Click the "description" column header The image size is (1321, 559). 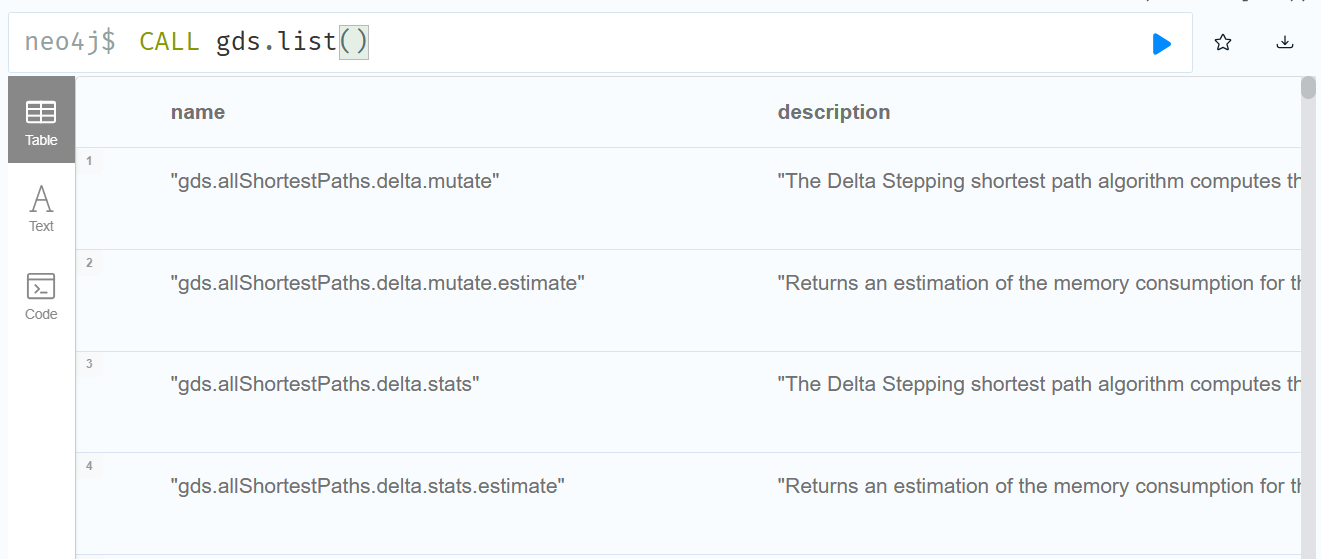pyautogui.click(x=834, y=112)
